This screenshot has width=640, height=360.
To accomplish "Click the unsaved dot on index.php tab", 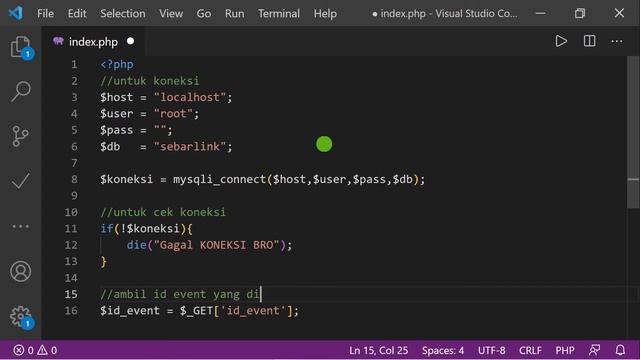I will coord(131,41).
